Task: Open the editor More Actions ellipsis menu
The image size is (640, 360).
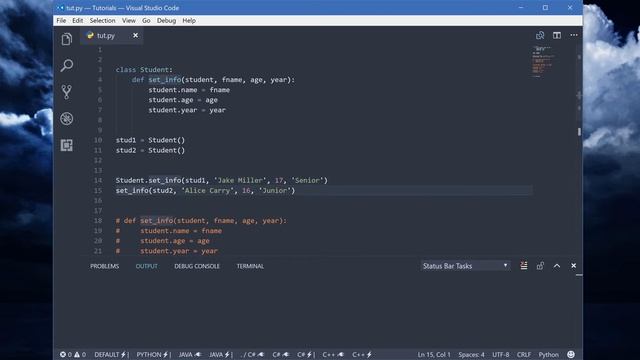Action: pos(574,35)
